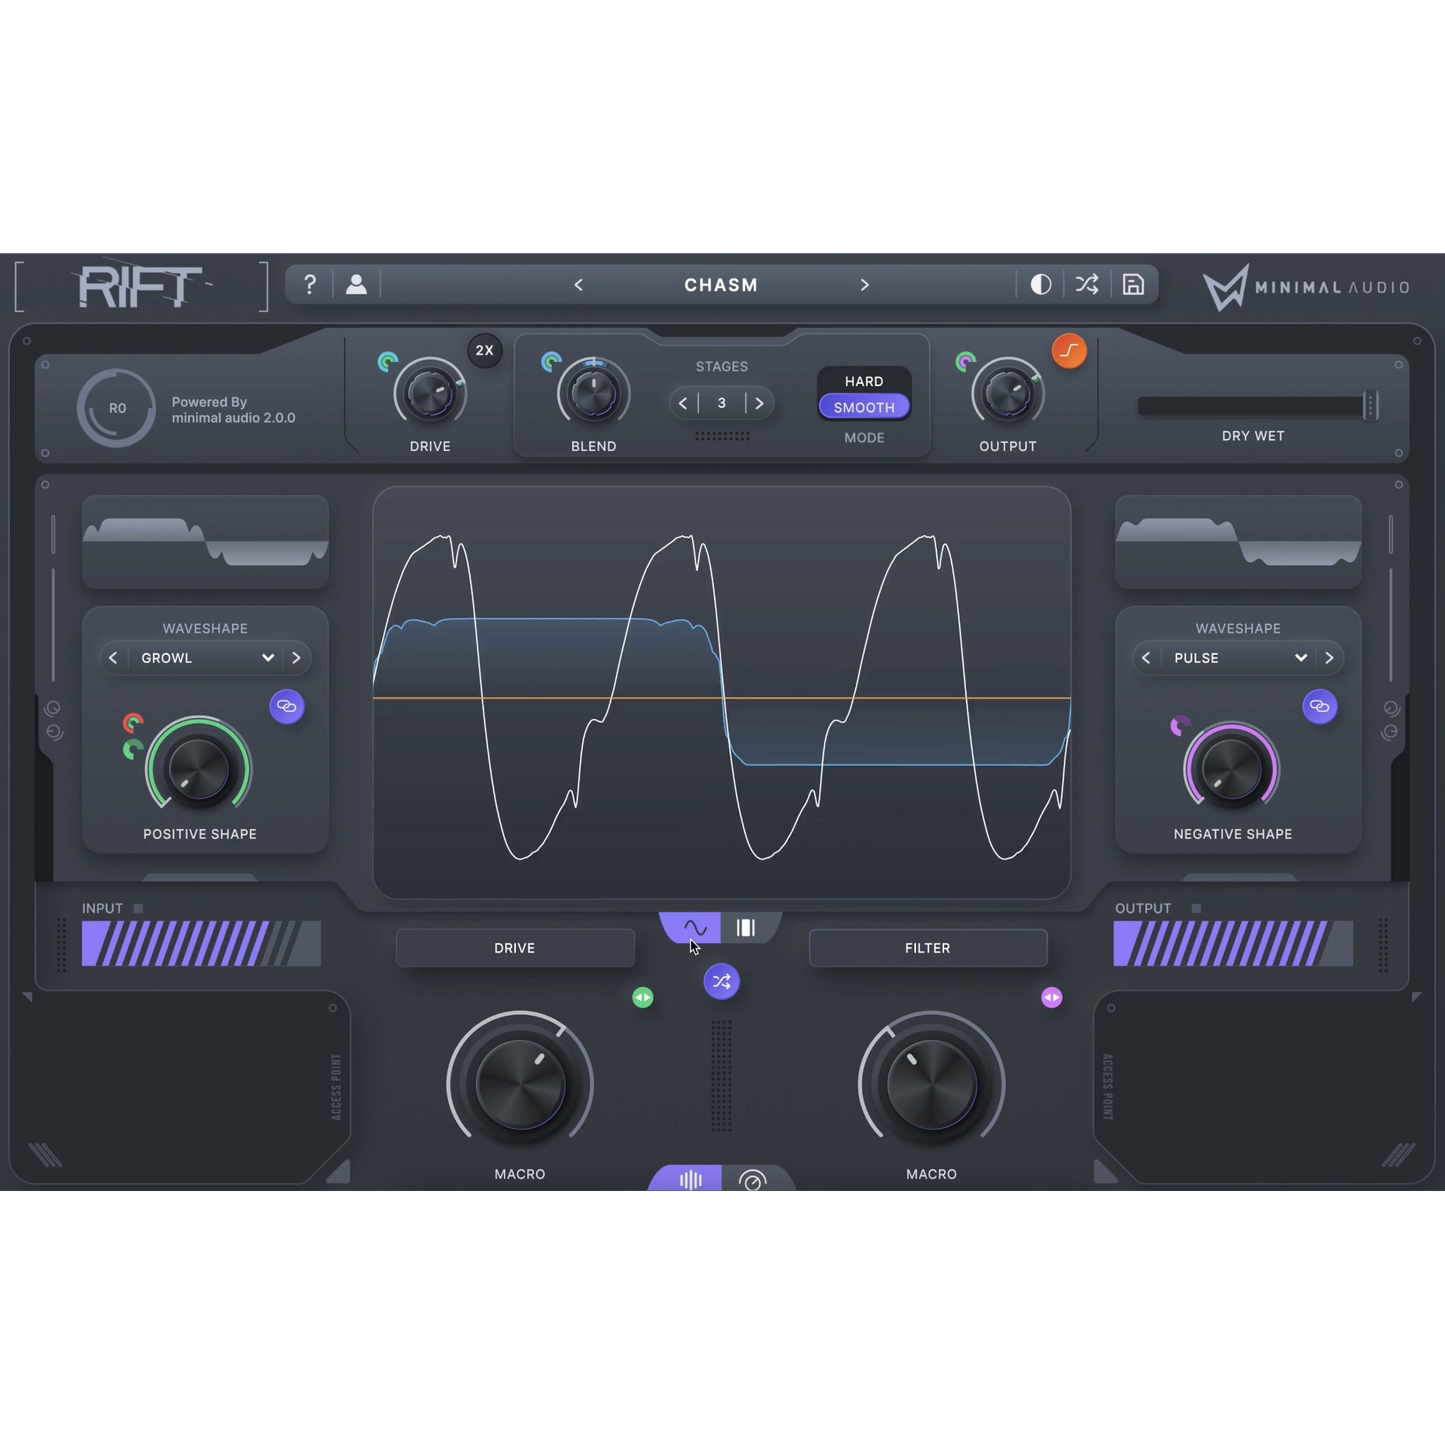Screen dimensions: 1445x1445
Task: Save the current preset with the save icon
Action: tap(1133, 284)
